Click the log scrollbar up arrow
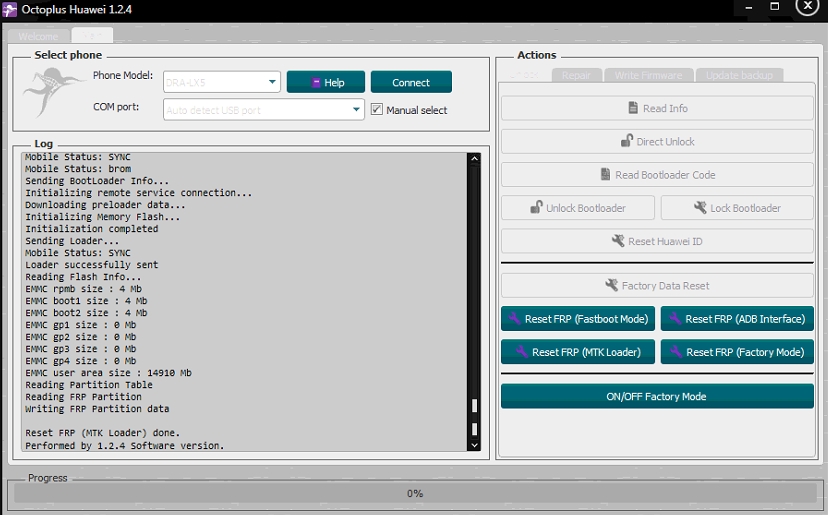The height and width of the screenshot is (515, 828). pos(474,158)
